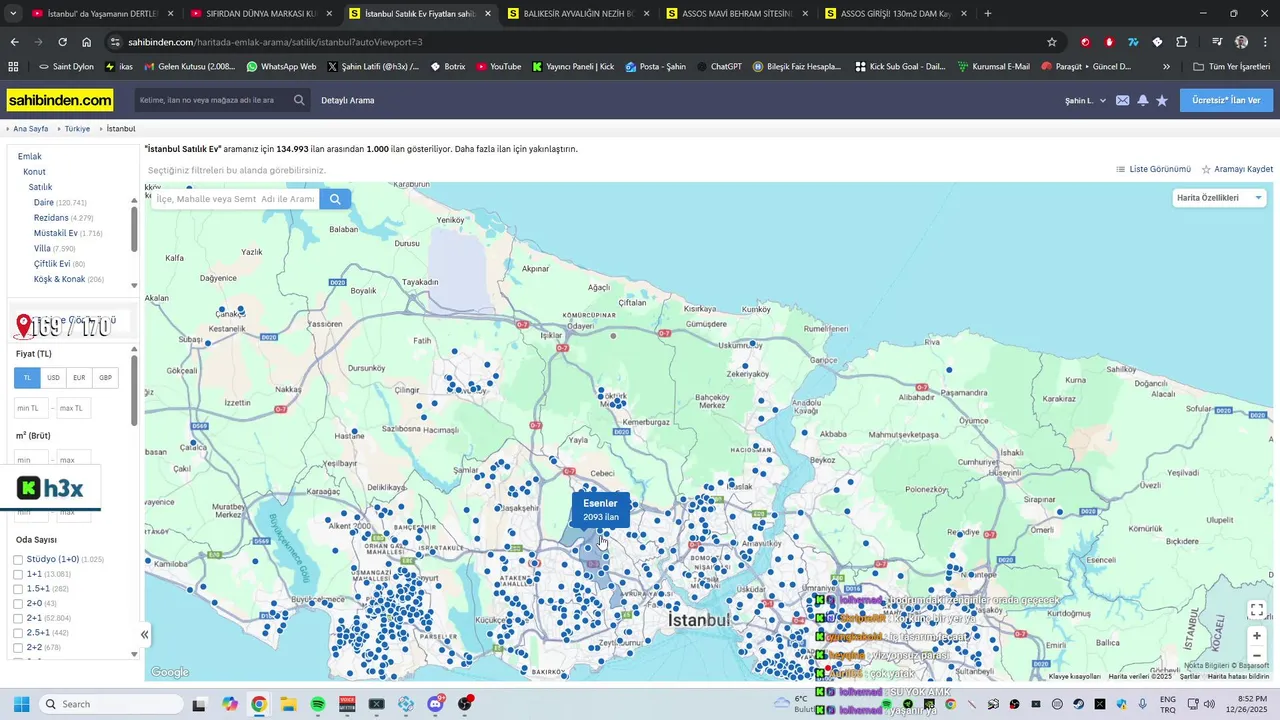Open the media control icon in toolbar
The width and height of the screenshot is (1280, 720).
1217,42
